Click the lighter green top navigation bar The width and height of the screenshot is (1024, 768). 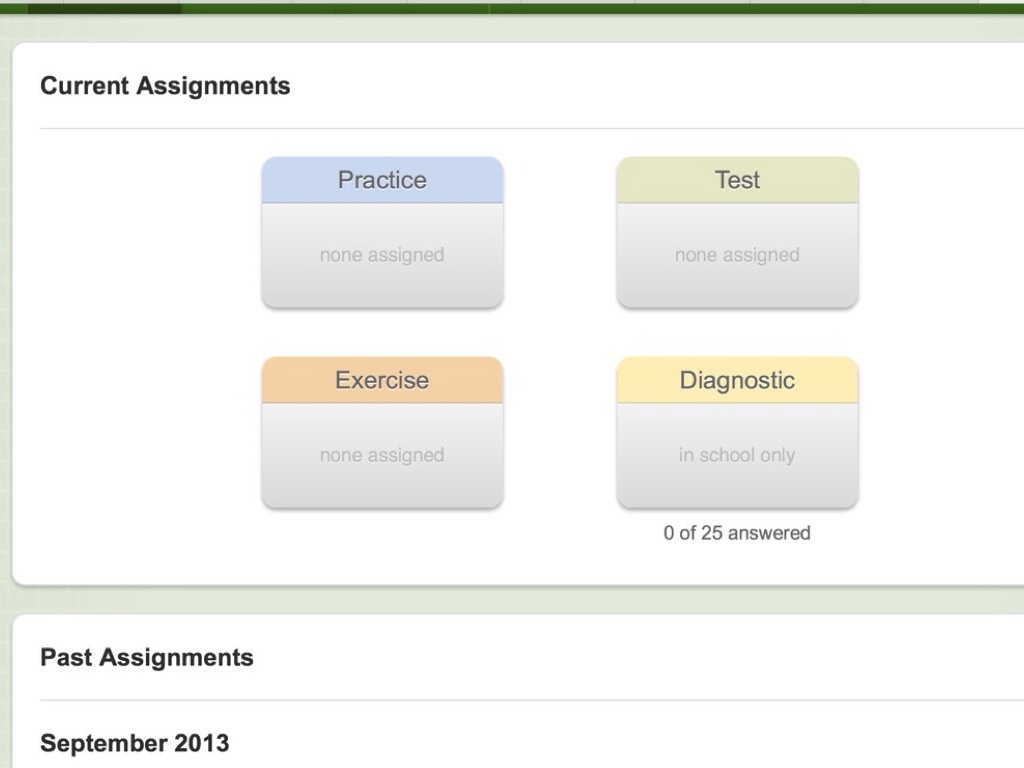point(600,7)
